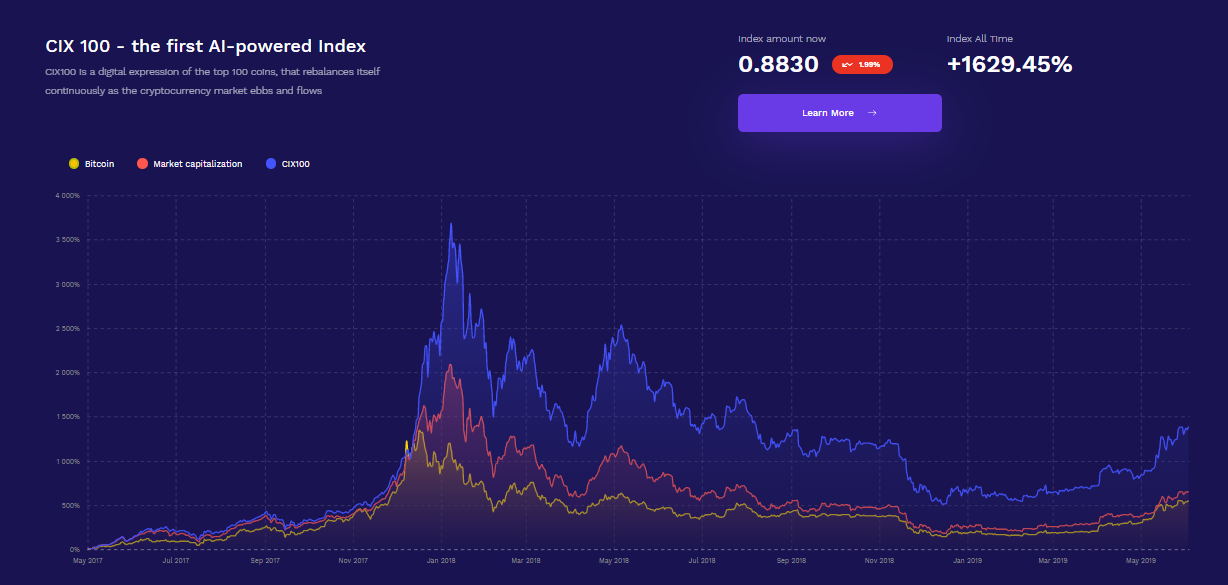1228x585 pixels.
Task: Click the May 2019 x-axis label
Action: point(1141,561)
